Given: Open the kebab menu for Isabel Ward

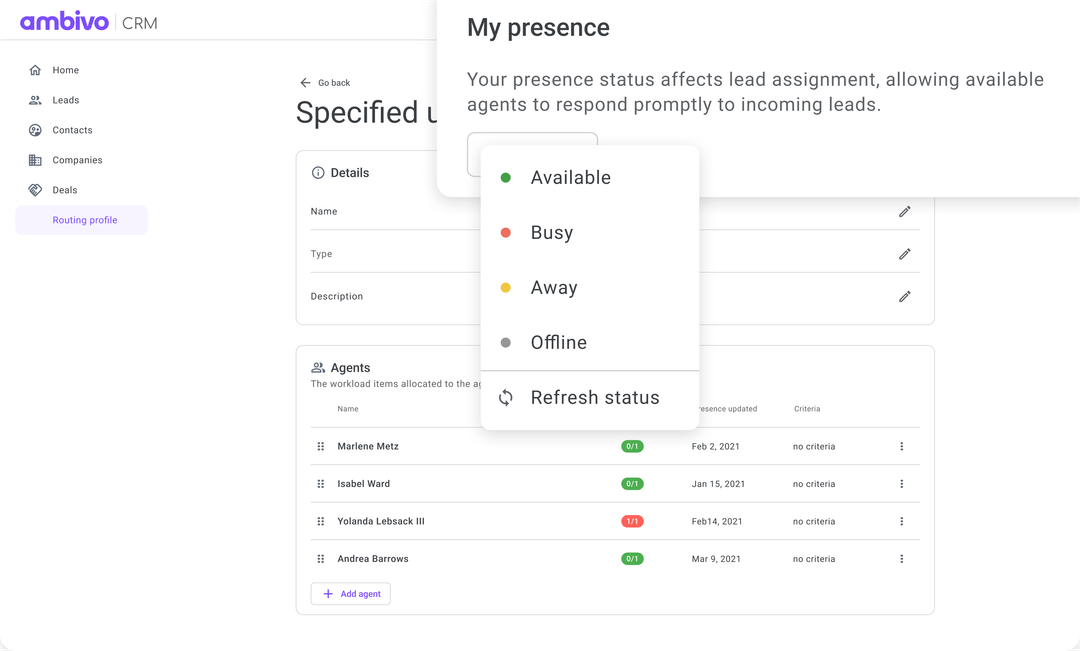Looking at the screenshot, I should [x=901, y=483].
